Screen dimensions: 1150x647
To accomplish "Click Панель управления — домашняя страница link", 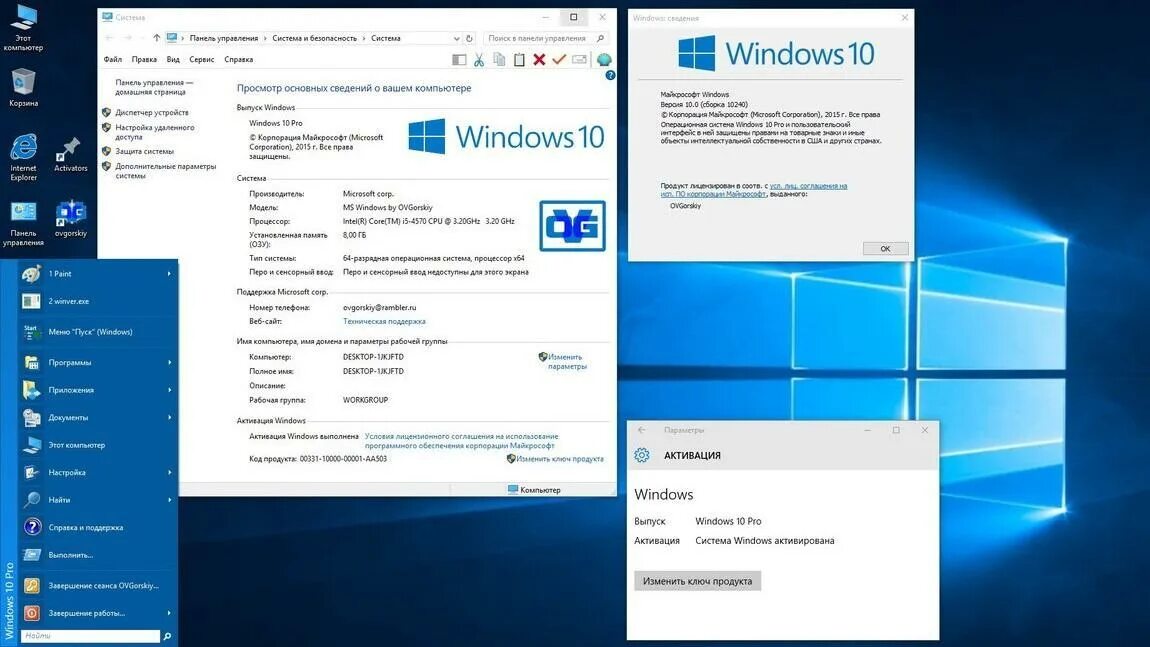I will (154, 87).
